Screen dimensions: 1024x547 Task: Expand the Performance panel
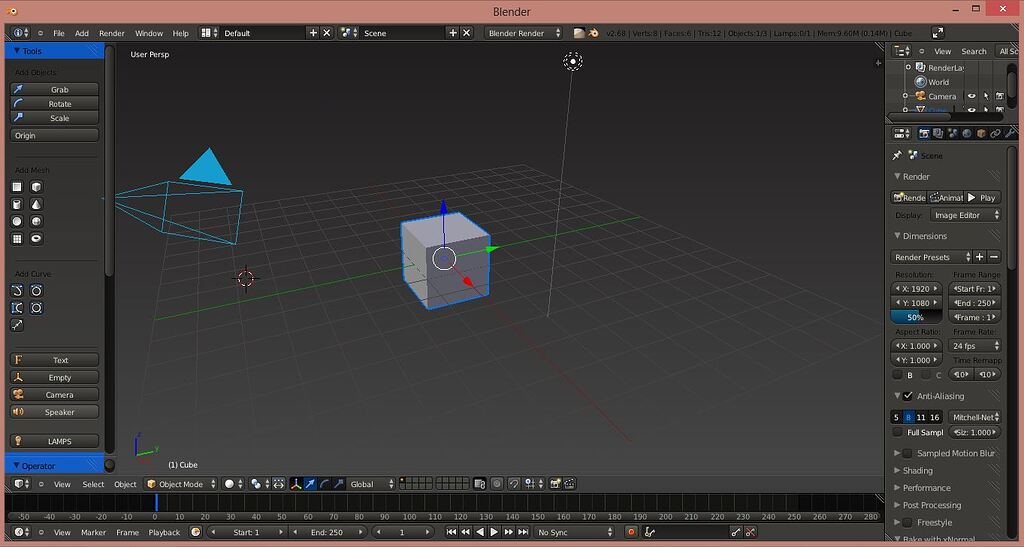click(927, 488)
